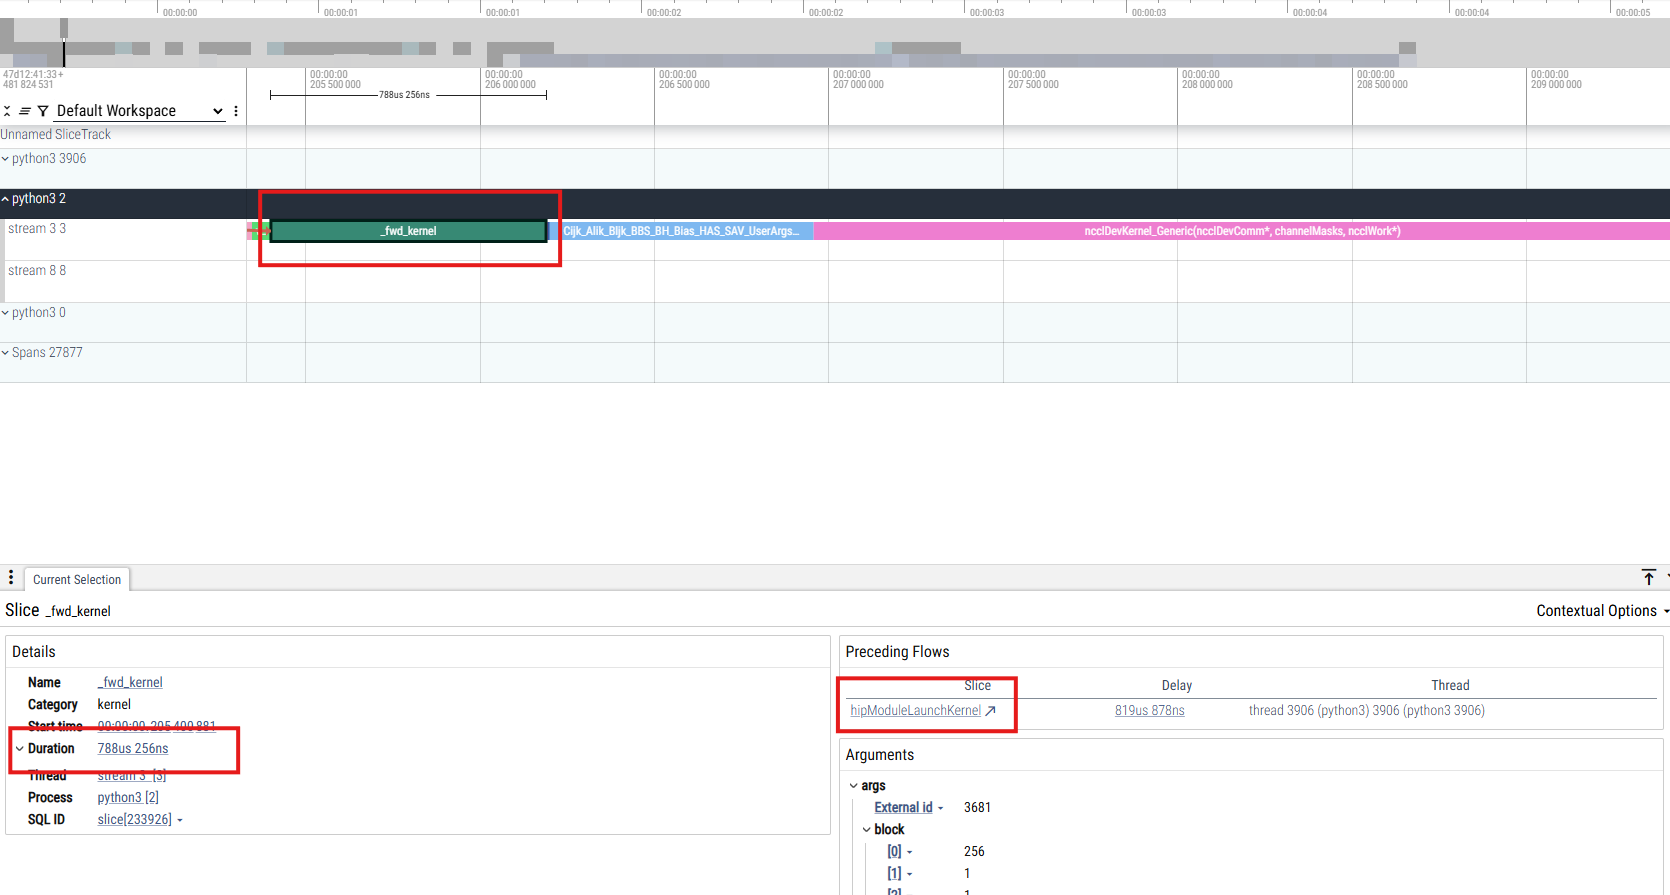Open the track filter funnel icon

(x=43, y=111)
